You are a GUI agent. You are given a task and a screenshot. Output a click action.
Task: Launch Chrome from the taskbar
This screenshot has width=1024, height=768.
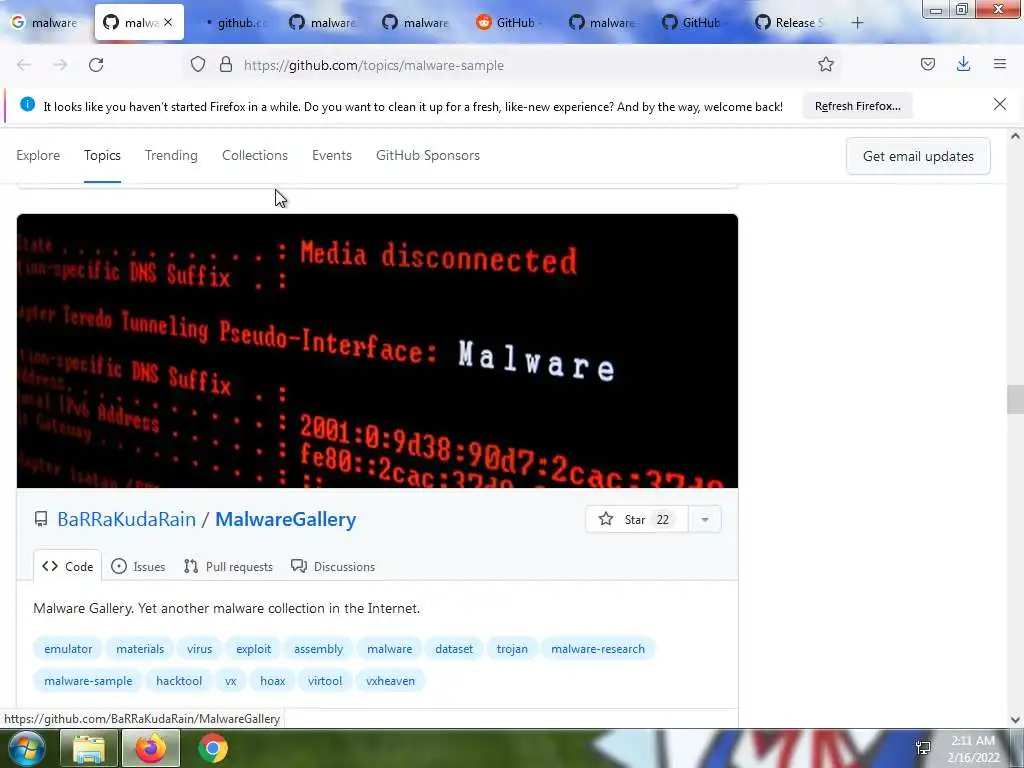[x=213, y=748]
